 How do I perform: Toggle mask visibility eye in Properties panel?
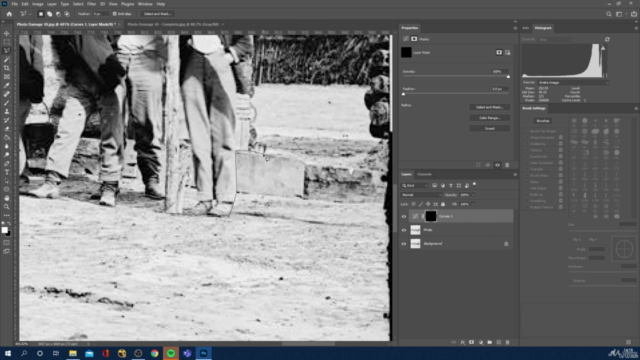coord(497,165)
